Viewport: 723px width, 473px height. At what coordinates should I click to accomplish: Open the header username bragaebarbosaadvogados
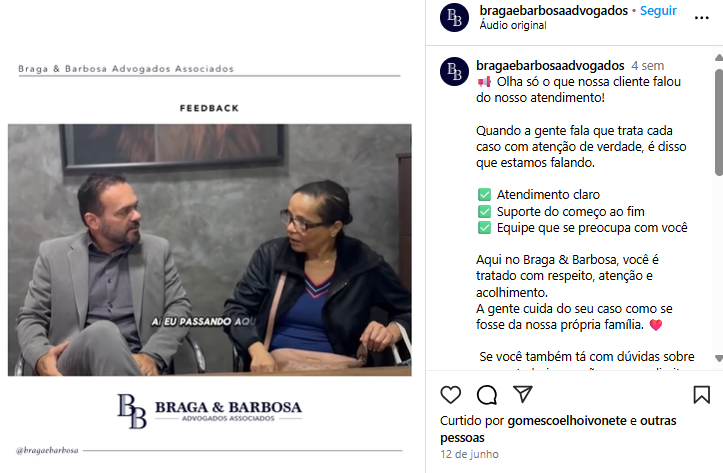(553, 11)
